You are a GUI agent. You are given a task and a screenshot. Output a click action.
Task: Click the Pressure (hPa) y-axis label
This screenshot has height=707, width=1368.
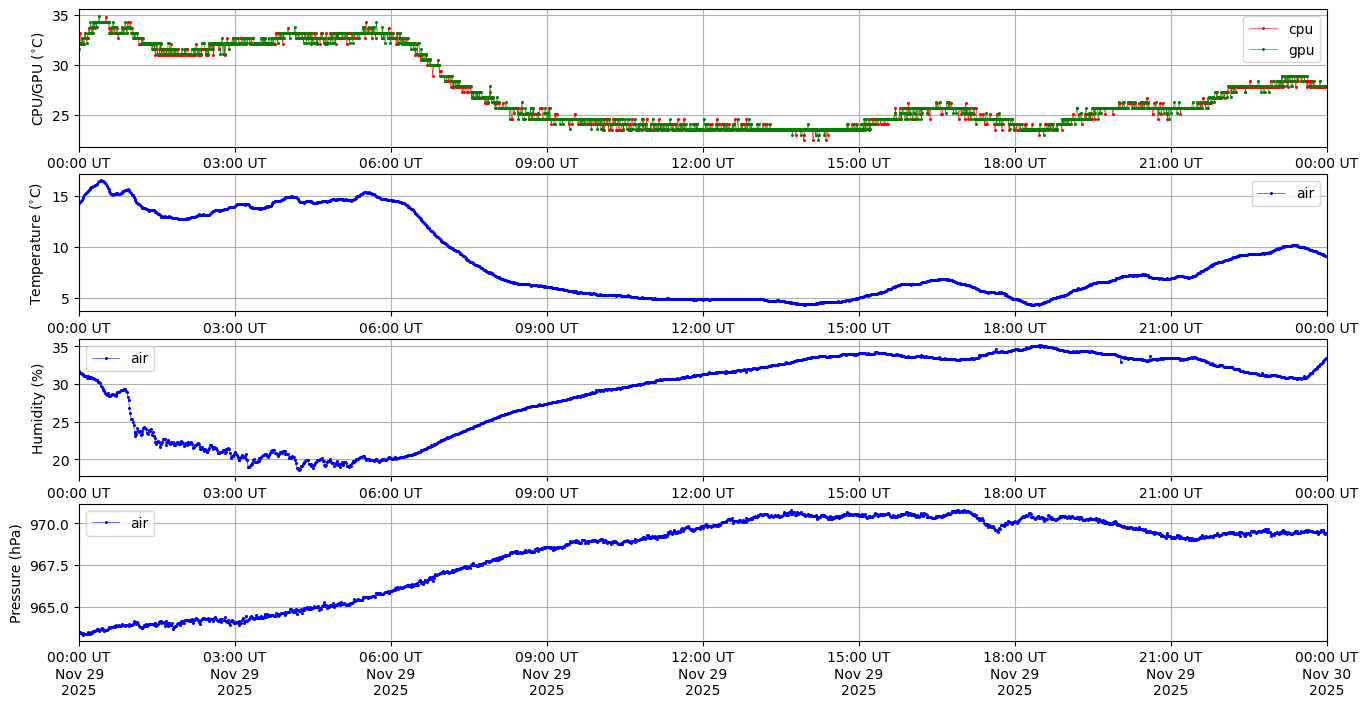15,572
